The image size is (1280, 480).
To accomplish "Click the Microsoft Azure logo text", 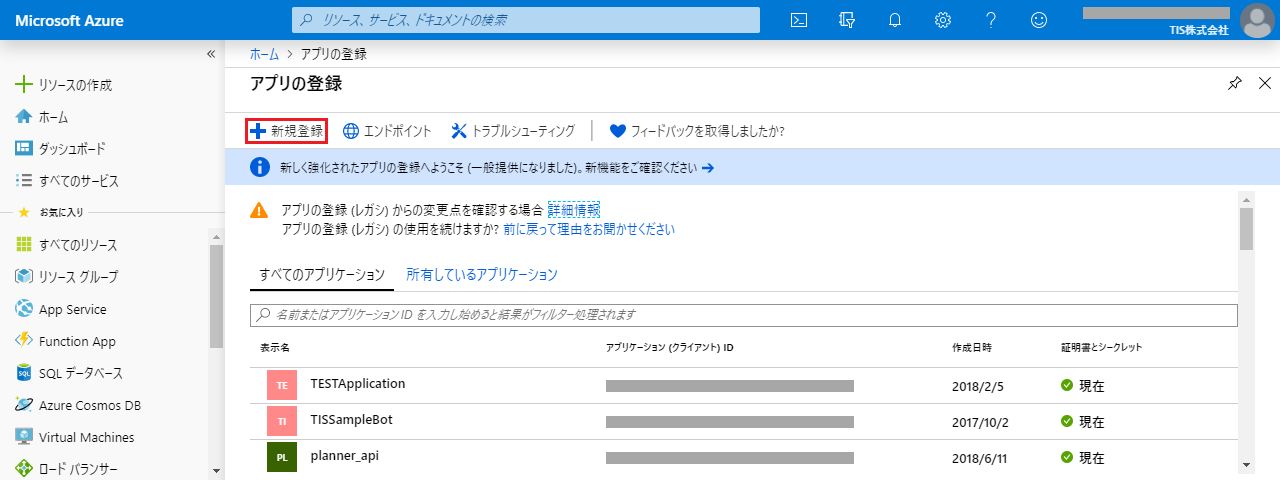I will click(70, 20).
